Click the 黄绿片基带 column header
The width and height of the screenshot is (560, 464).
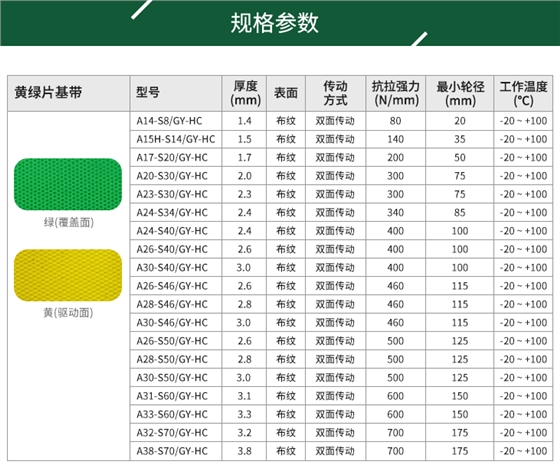pyautogui.click(x=48, y=93)
